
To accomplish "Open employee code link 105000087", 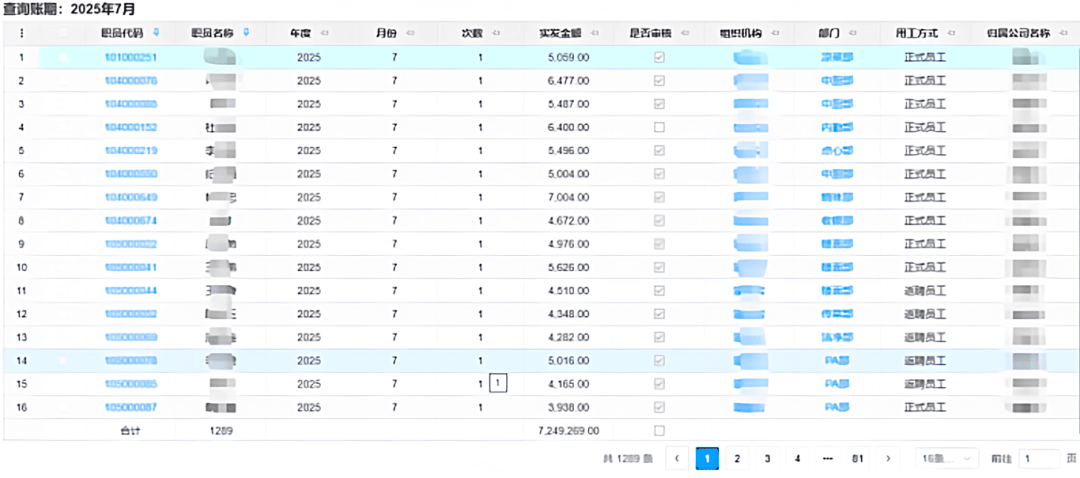I will pyautogui.click(x=131, y=407).
